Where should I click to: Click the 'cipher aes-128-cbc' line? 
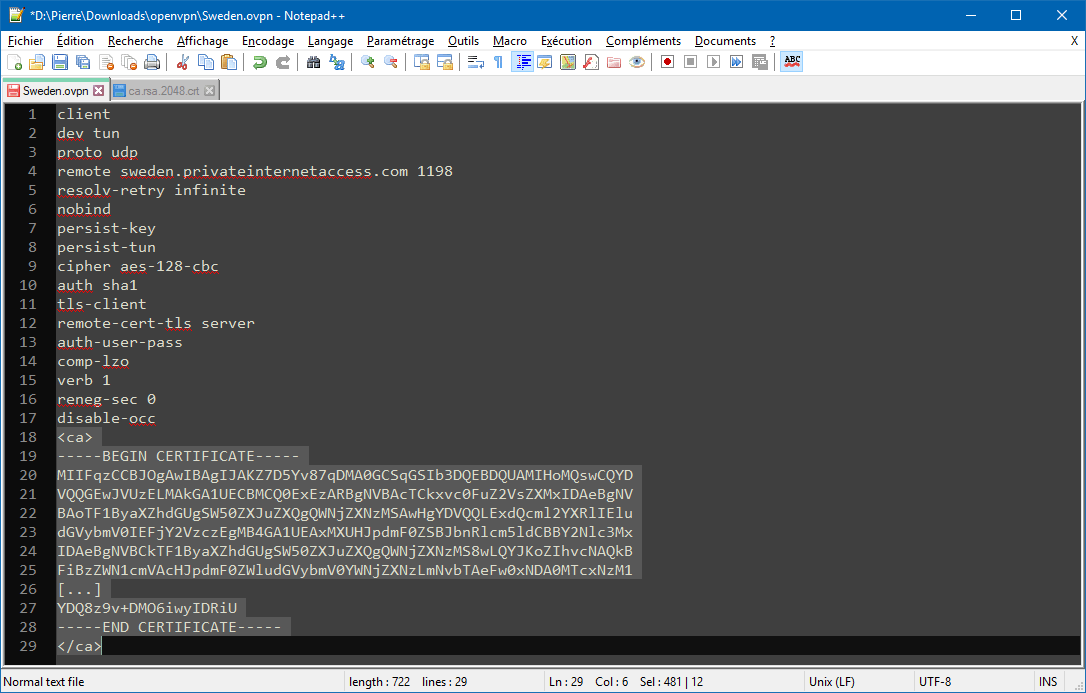click(138, 266)
